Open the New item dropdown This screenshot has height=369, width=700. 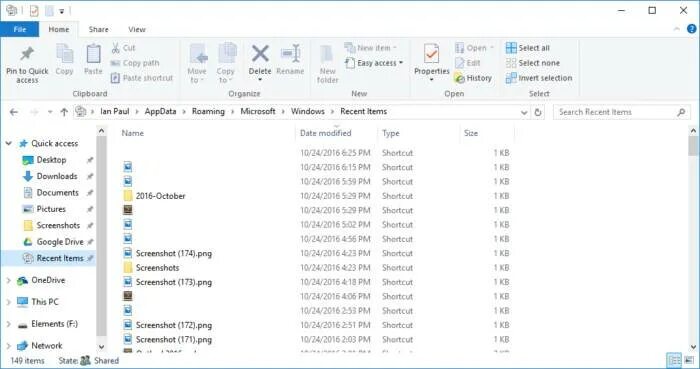click(371, 48)
